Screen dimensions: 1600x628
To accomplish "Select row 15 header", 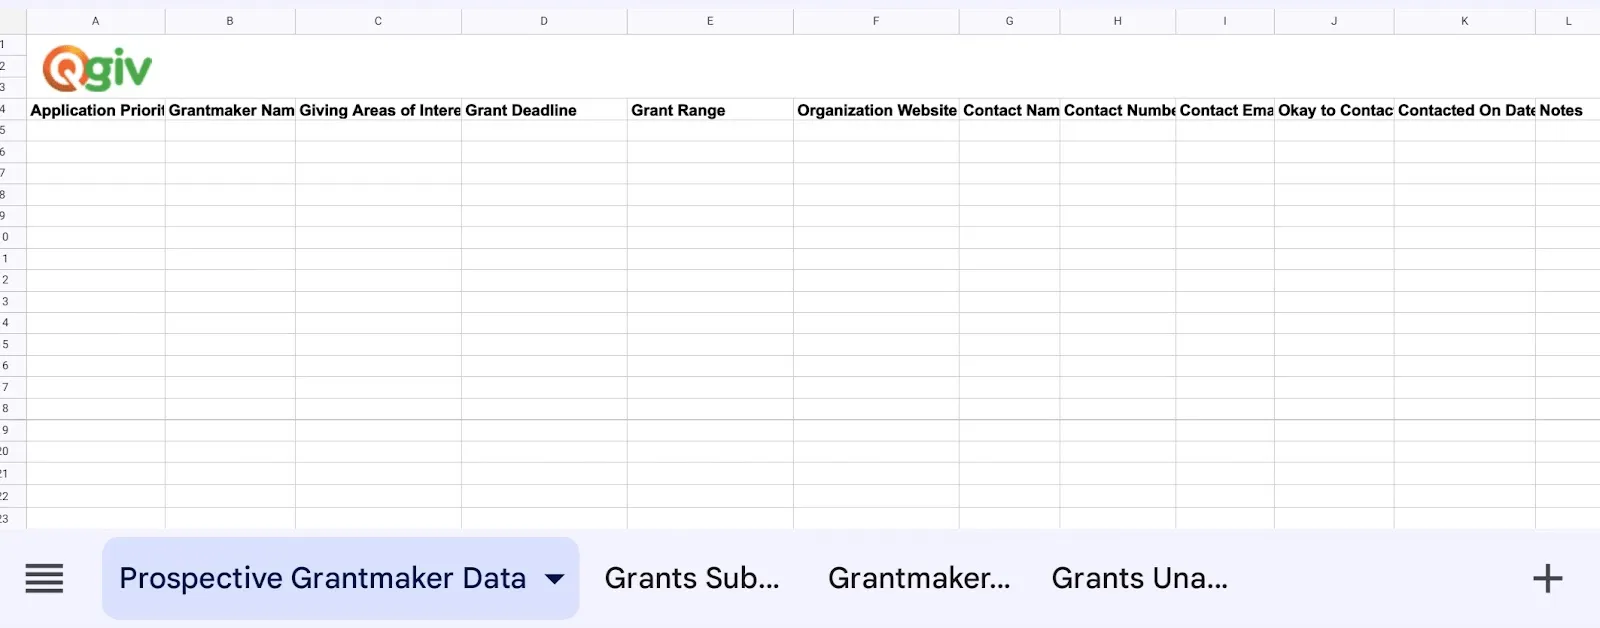I will (13, 344).
